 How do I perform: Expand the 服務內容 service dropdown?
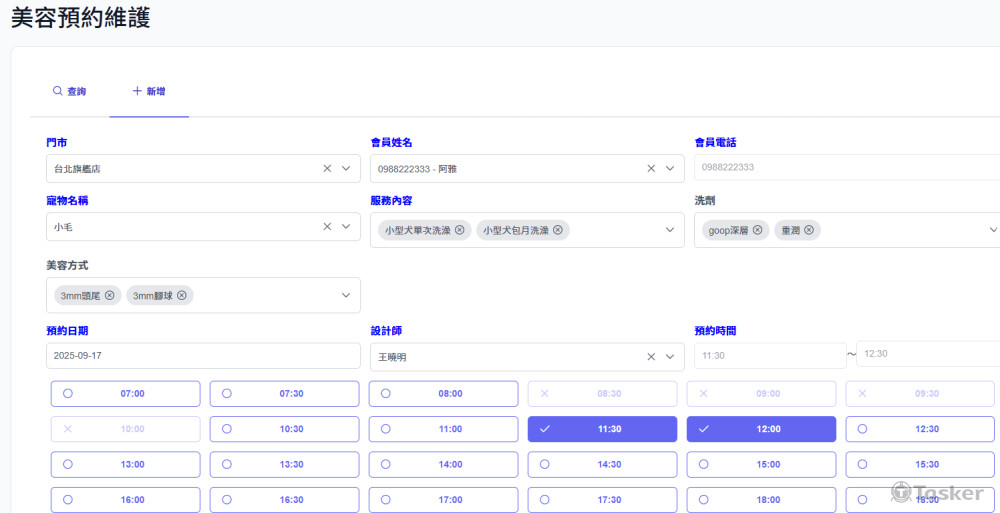click(x=670, y=230)
